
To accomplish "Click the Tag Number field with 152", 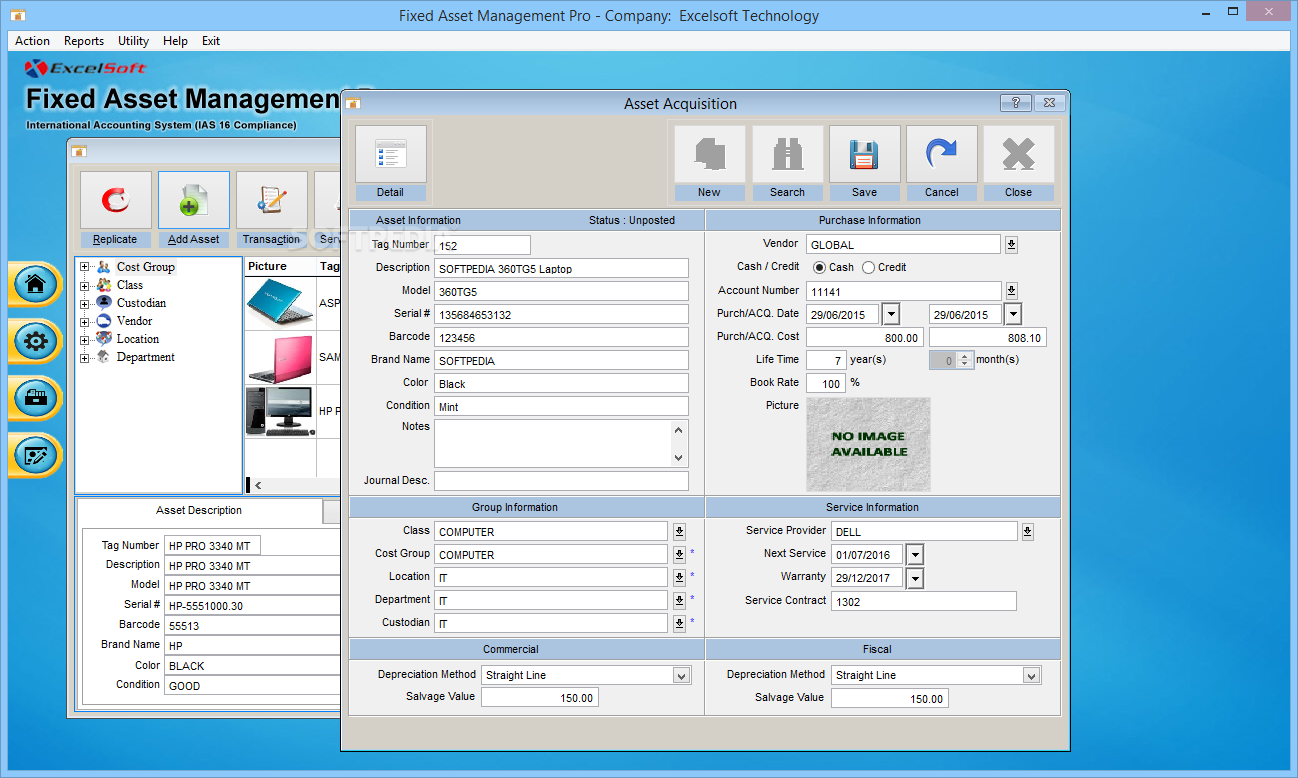I will (482, 245).
